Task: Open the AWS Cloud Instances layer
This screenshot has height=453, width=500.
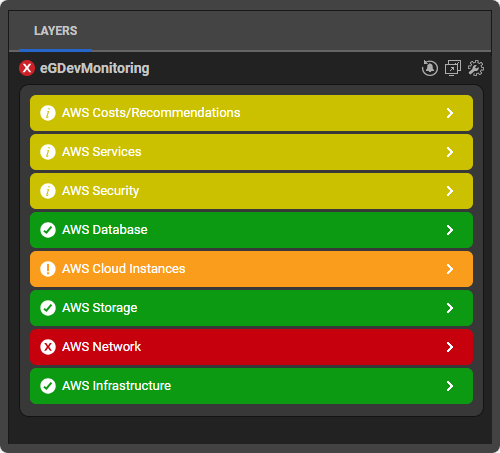Action: pyautogui.click(x=251, y=269)
